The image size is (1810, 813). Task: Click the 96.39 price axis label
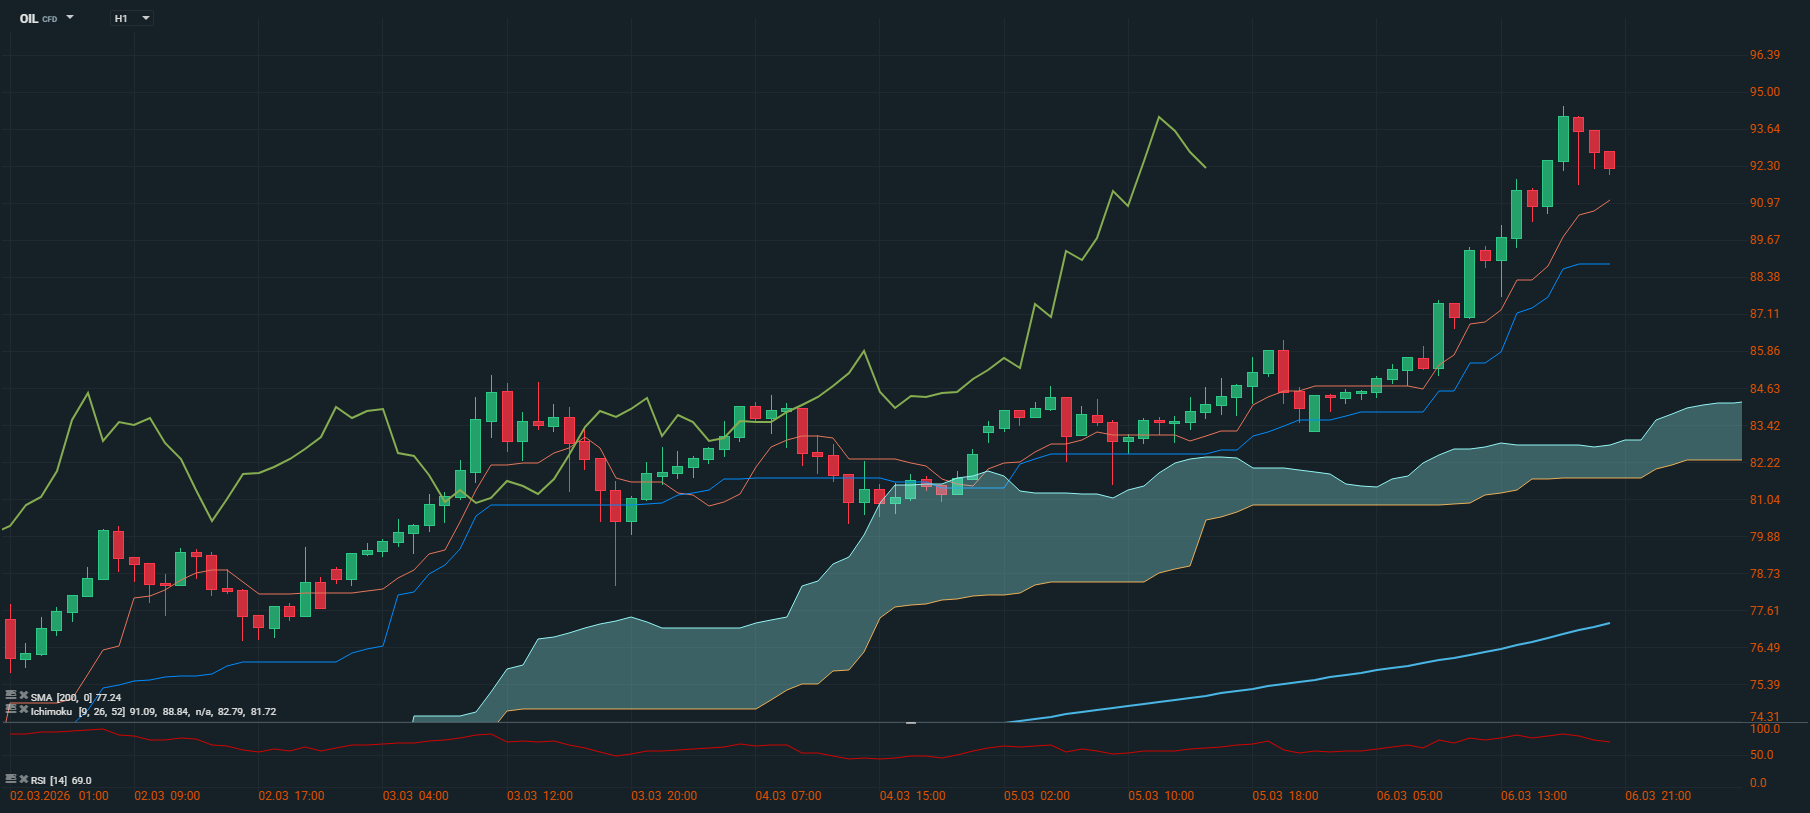[x=1765, y=55]
